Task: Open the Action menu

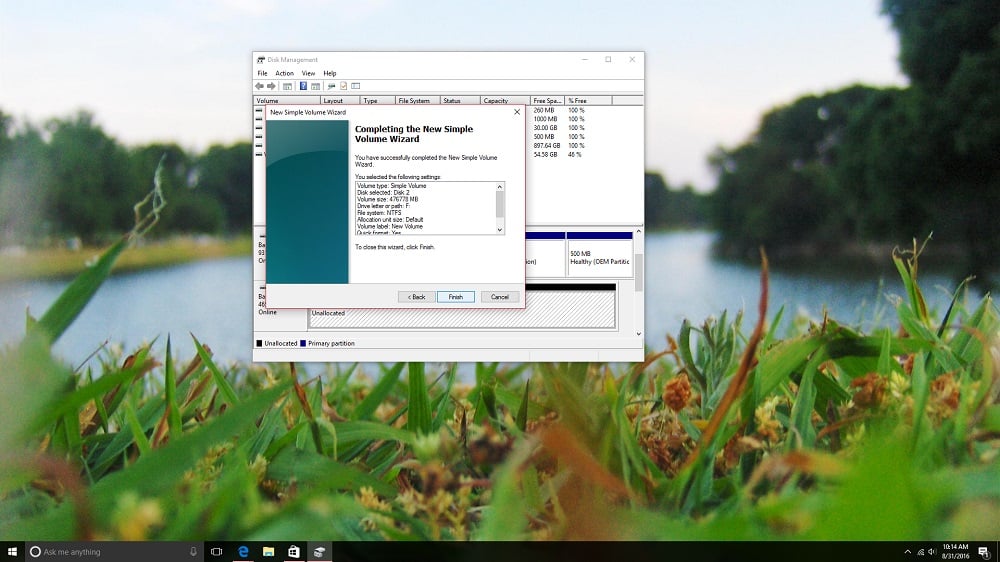Action: coord(284,73)
